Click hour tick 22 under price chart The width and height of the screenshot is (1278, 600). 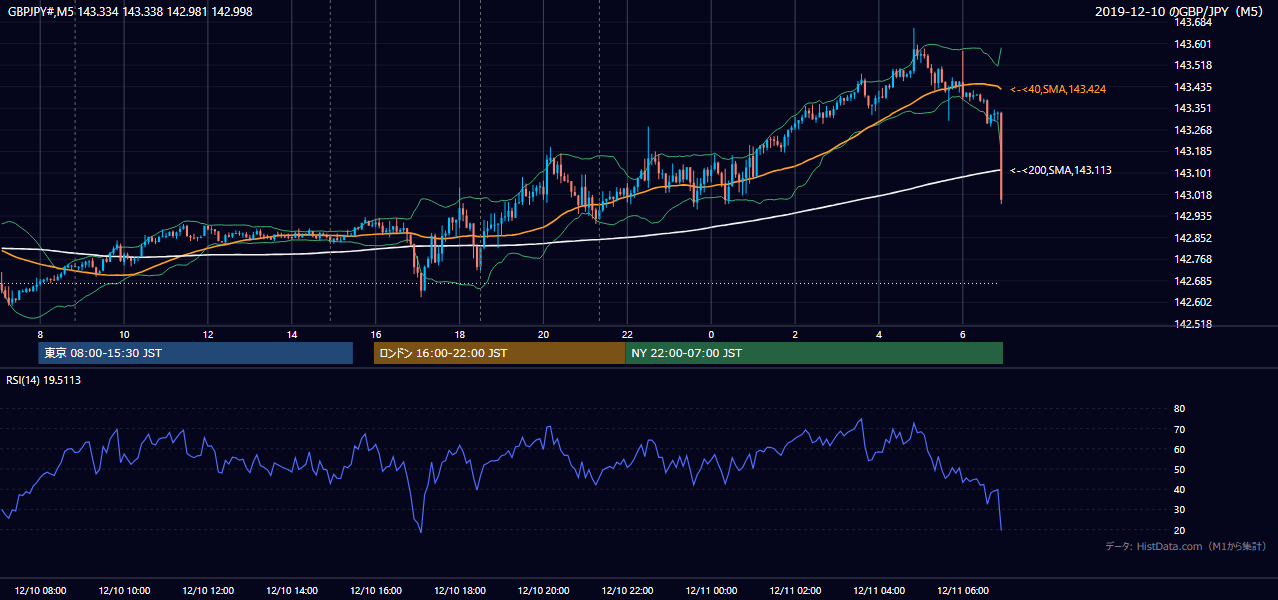(627, 334)
